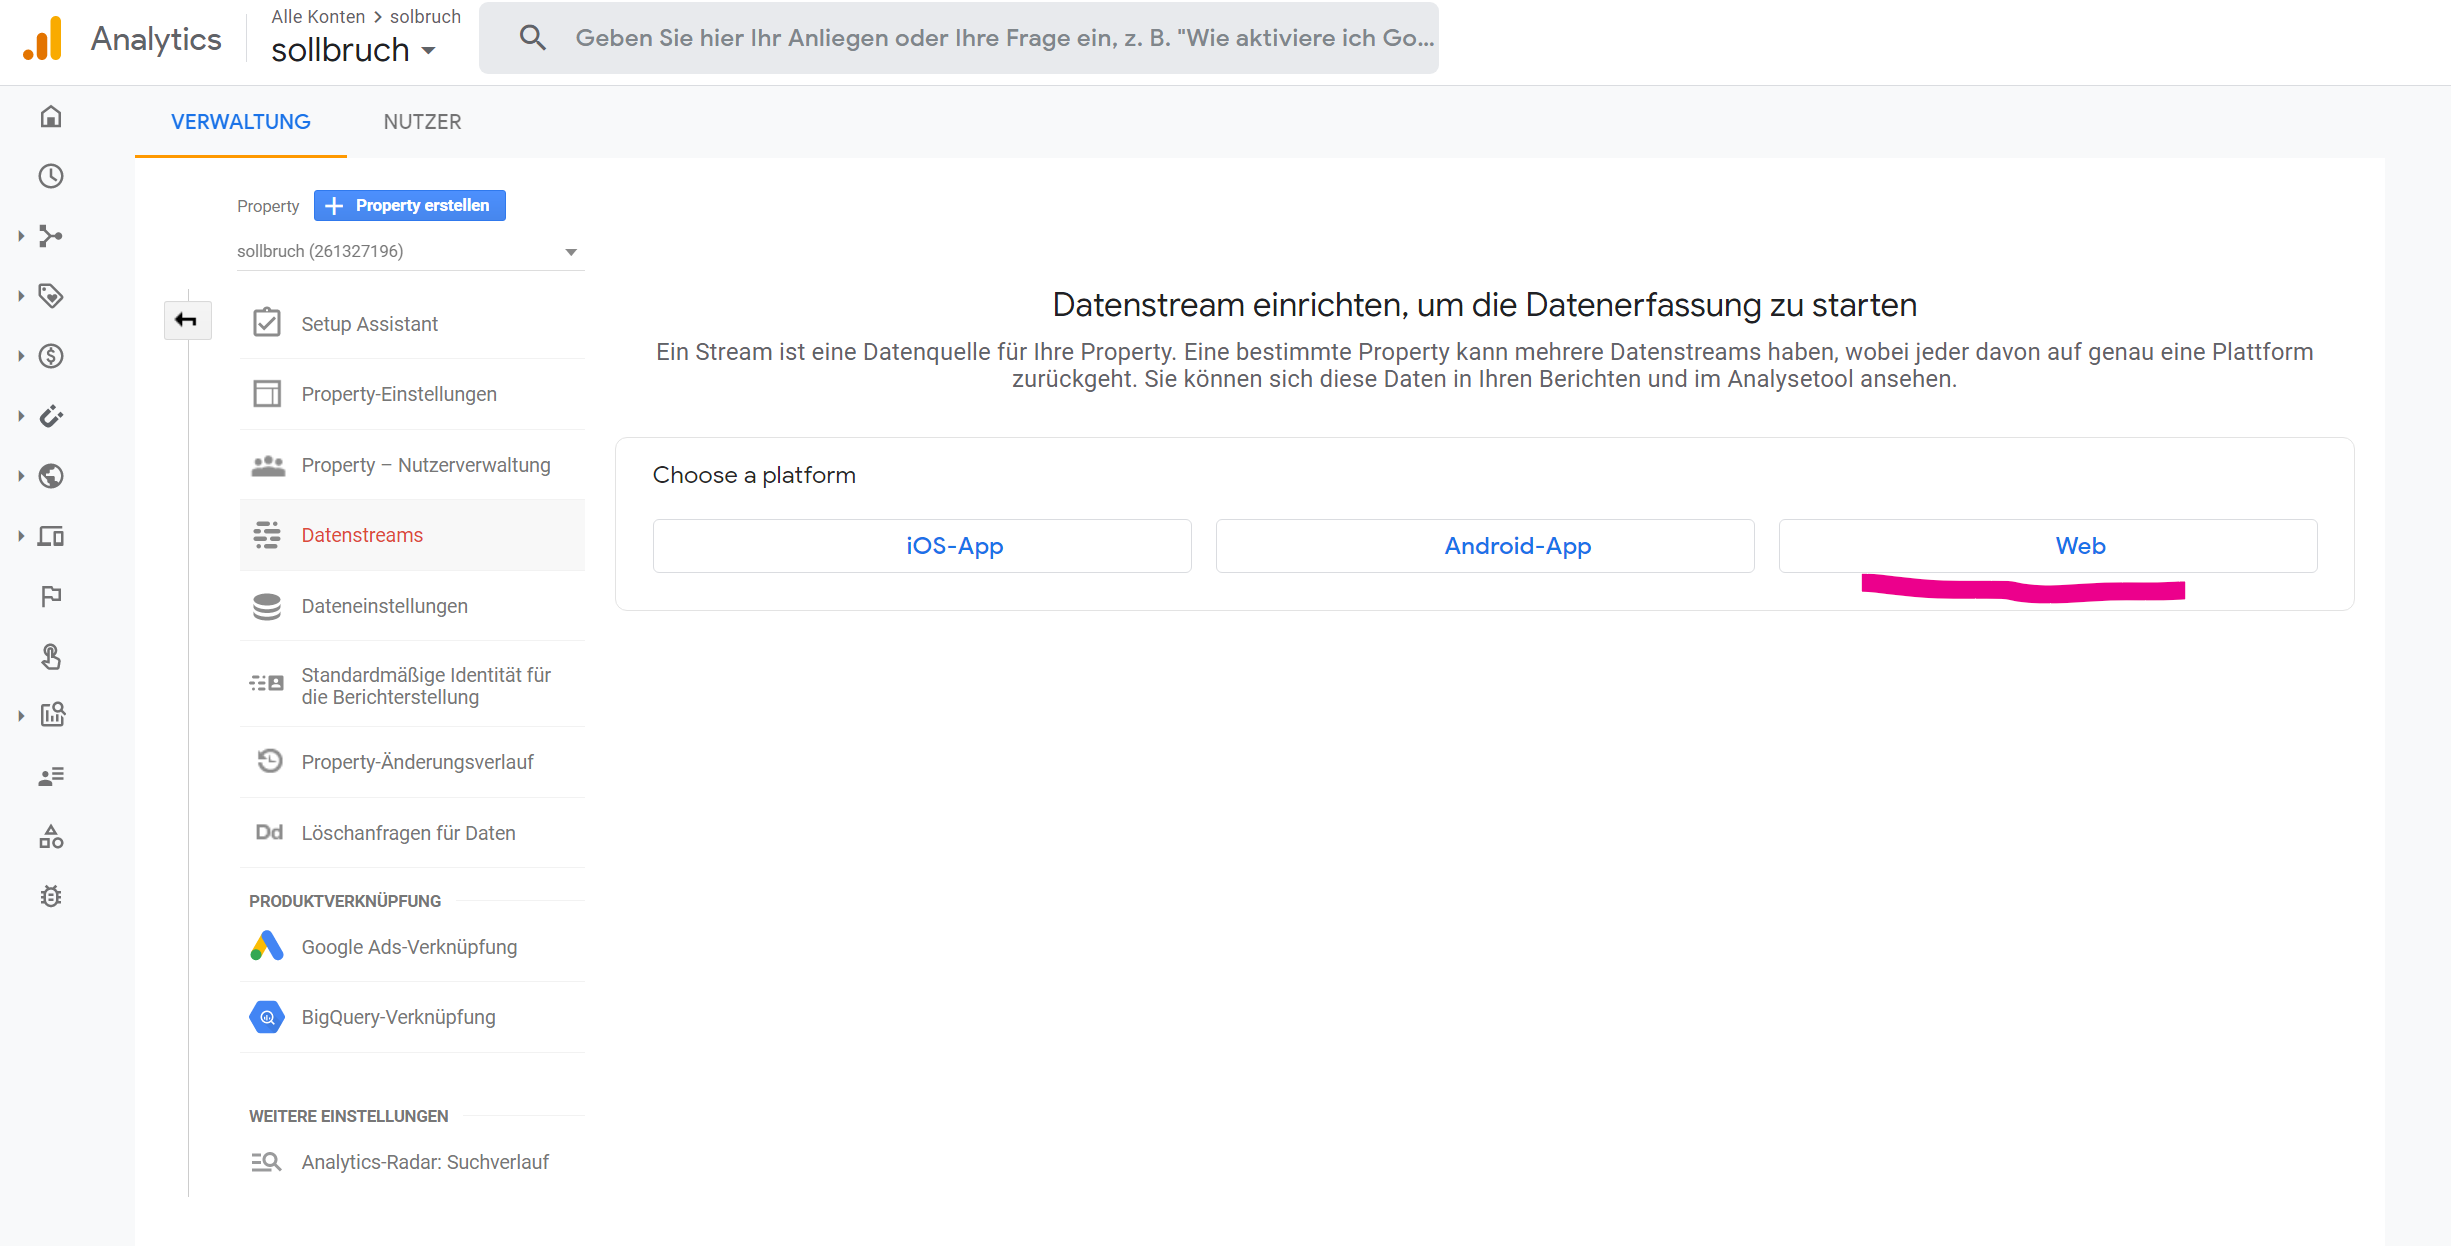Click the Analytics logo icon
Screen dimensions: 2451x1246
(x=43, y=39)
